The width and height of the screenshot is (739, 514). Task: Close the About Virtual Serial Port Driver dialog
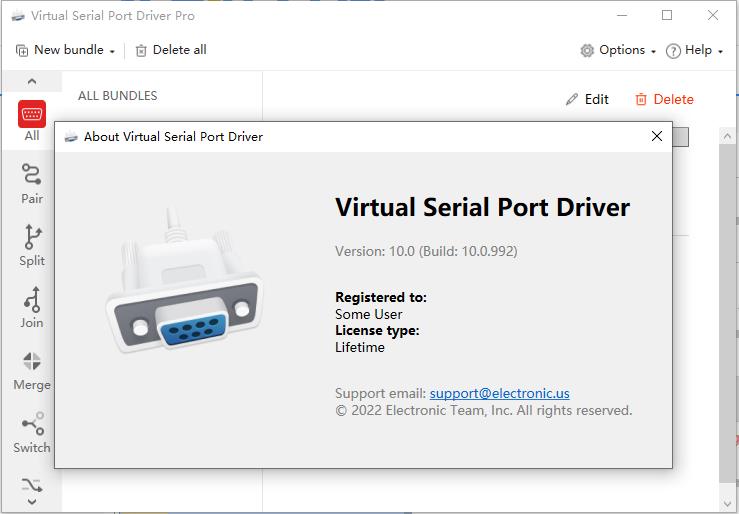pyautogui.click(x=657, y=136)
